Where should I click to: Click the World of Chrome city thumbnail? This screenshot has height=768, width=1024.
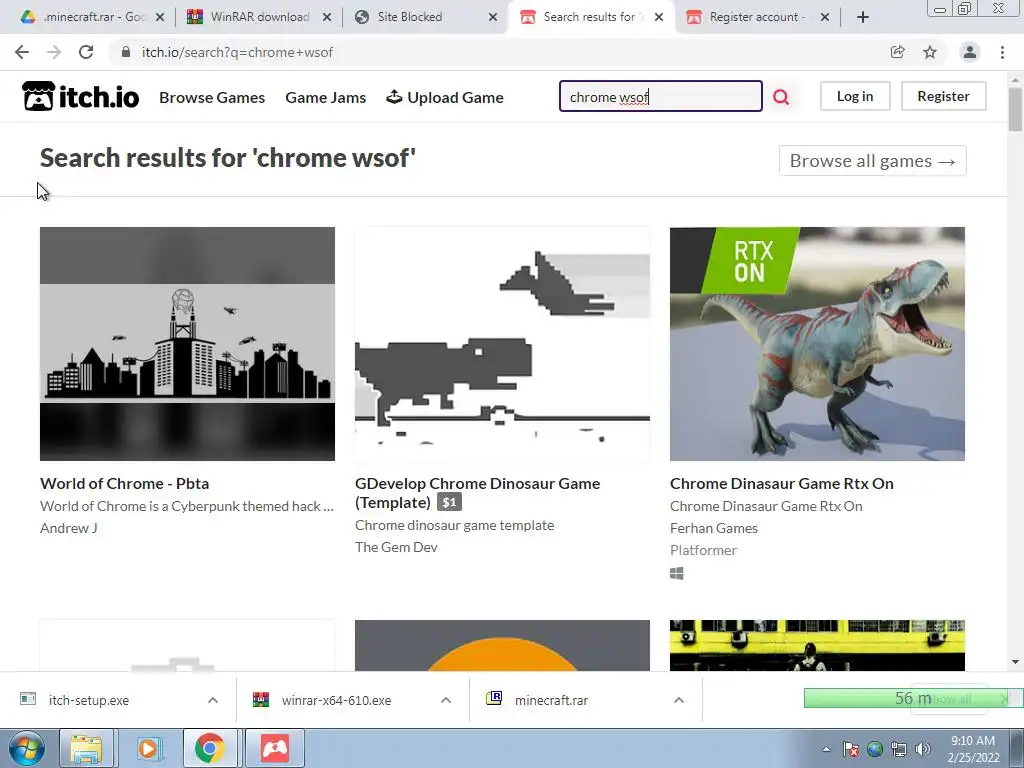point(187,344)
